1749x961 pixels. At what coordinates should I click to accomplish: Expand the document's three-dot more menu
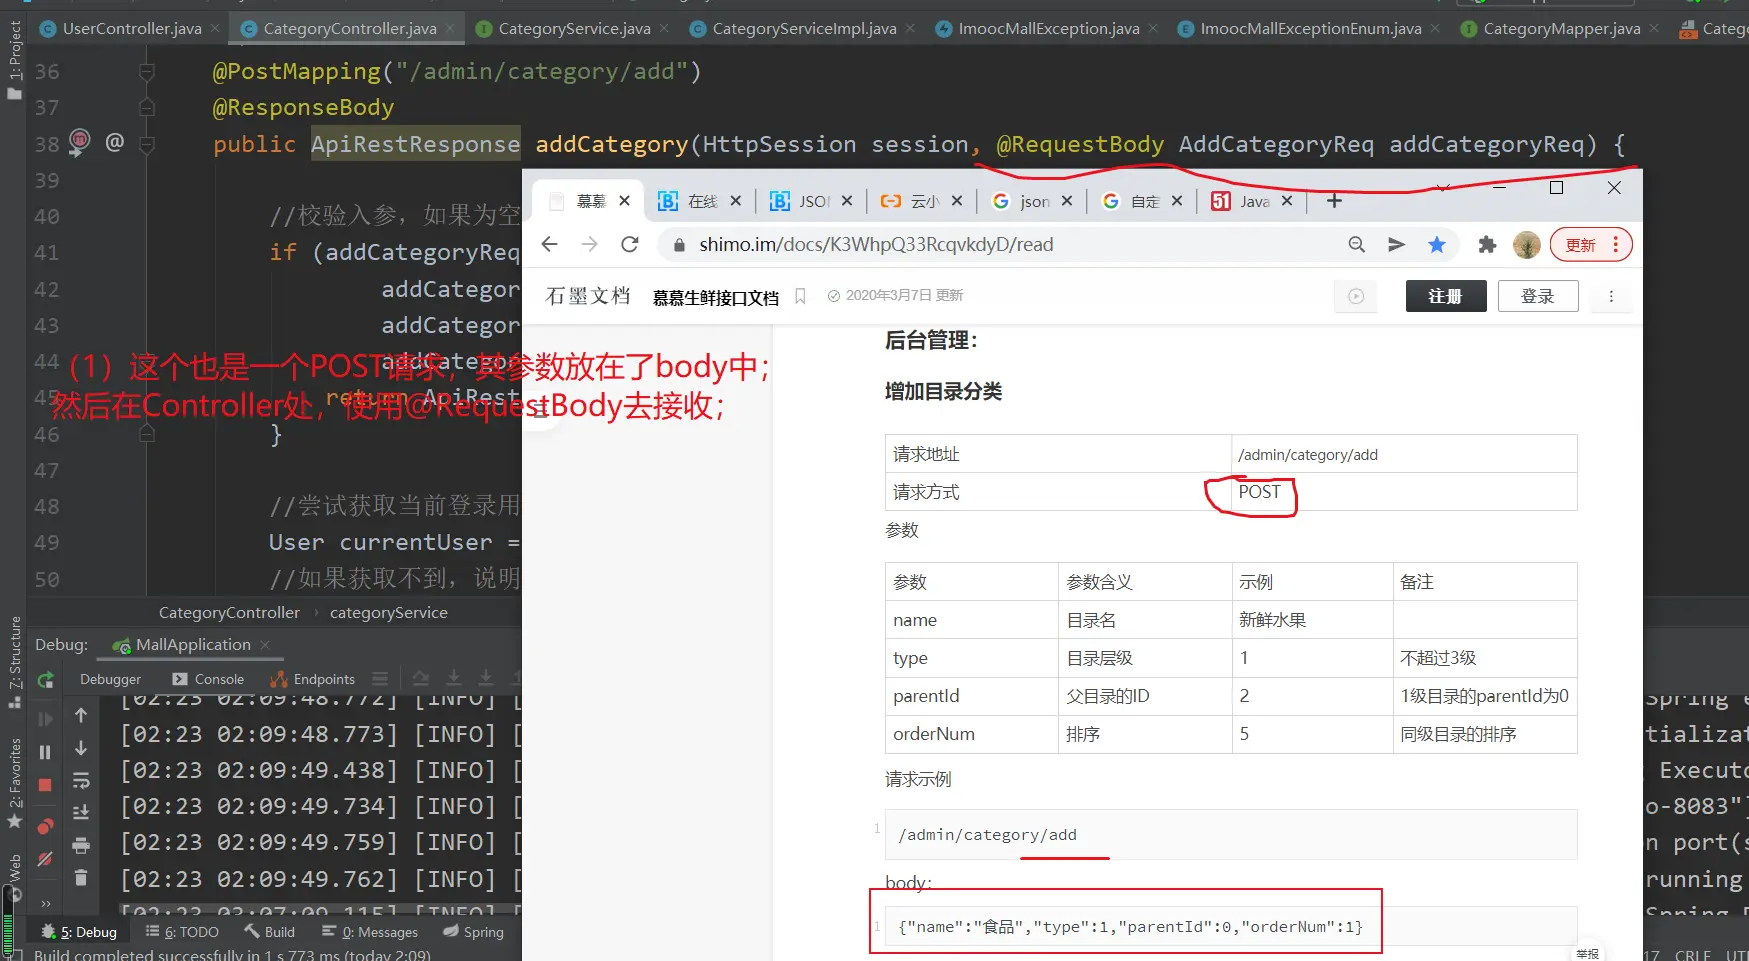click(1611, 296)
